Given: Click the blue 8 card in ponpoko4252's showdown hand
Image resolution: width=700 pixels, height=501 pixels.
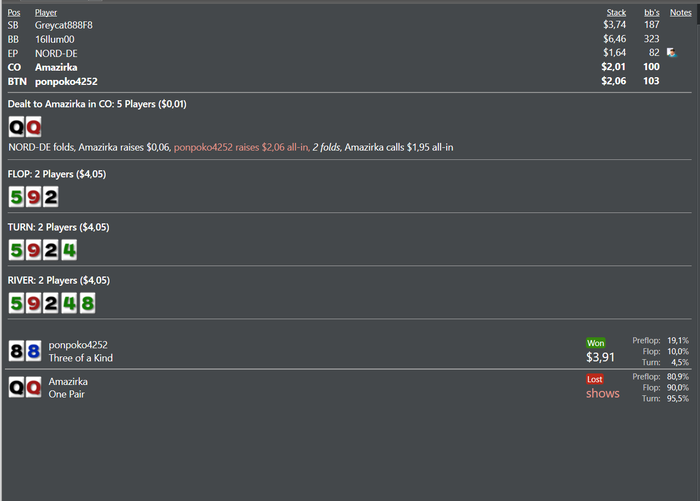Looking at the screenshot, I should coord(34,351).
